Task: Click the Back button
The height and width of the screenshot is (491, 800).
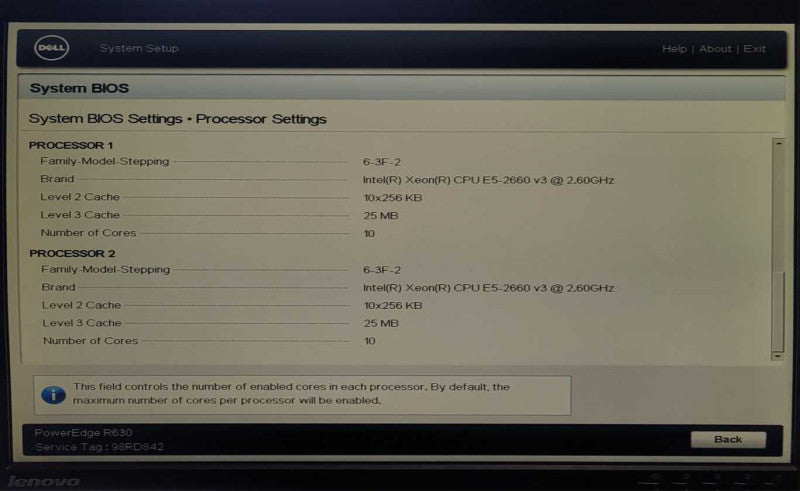Action: pos(728,439)
